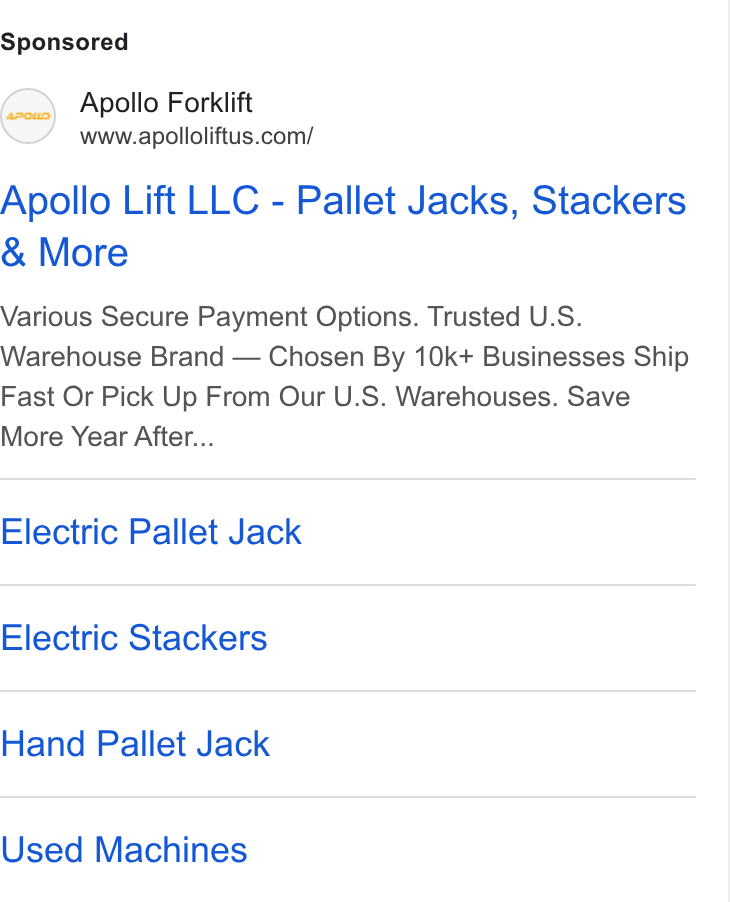Open the Used Machines sitelink

click(x=124, y=850)
